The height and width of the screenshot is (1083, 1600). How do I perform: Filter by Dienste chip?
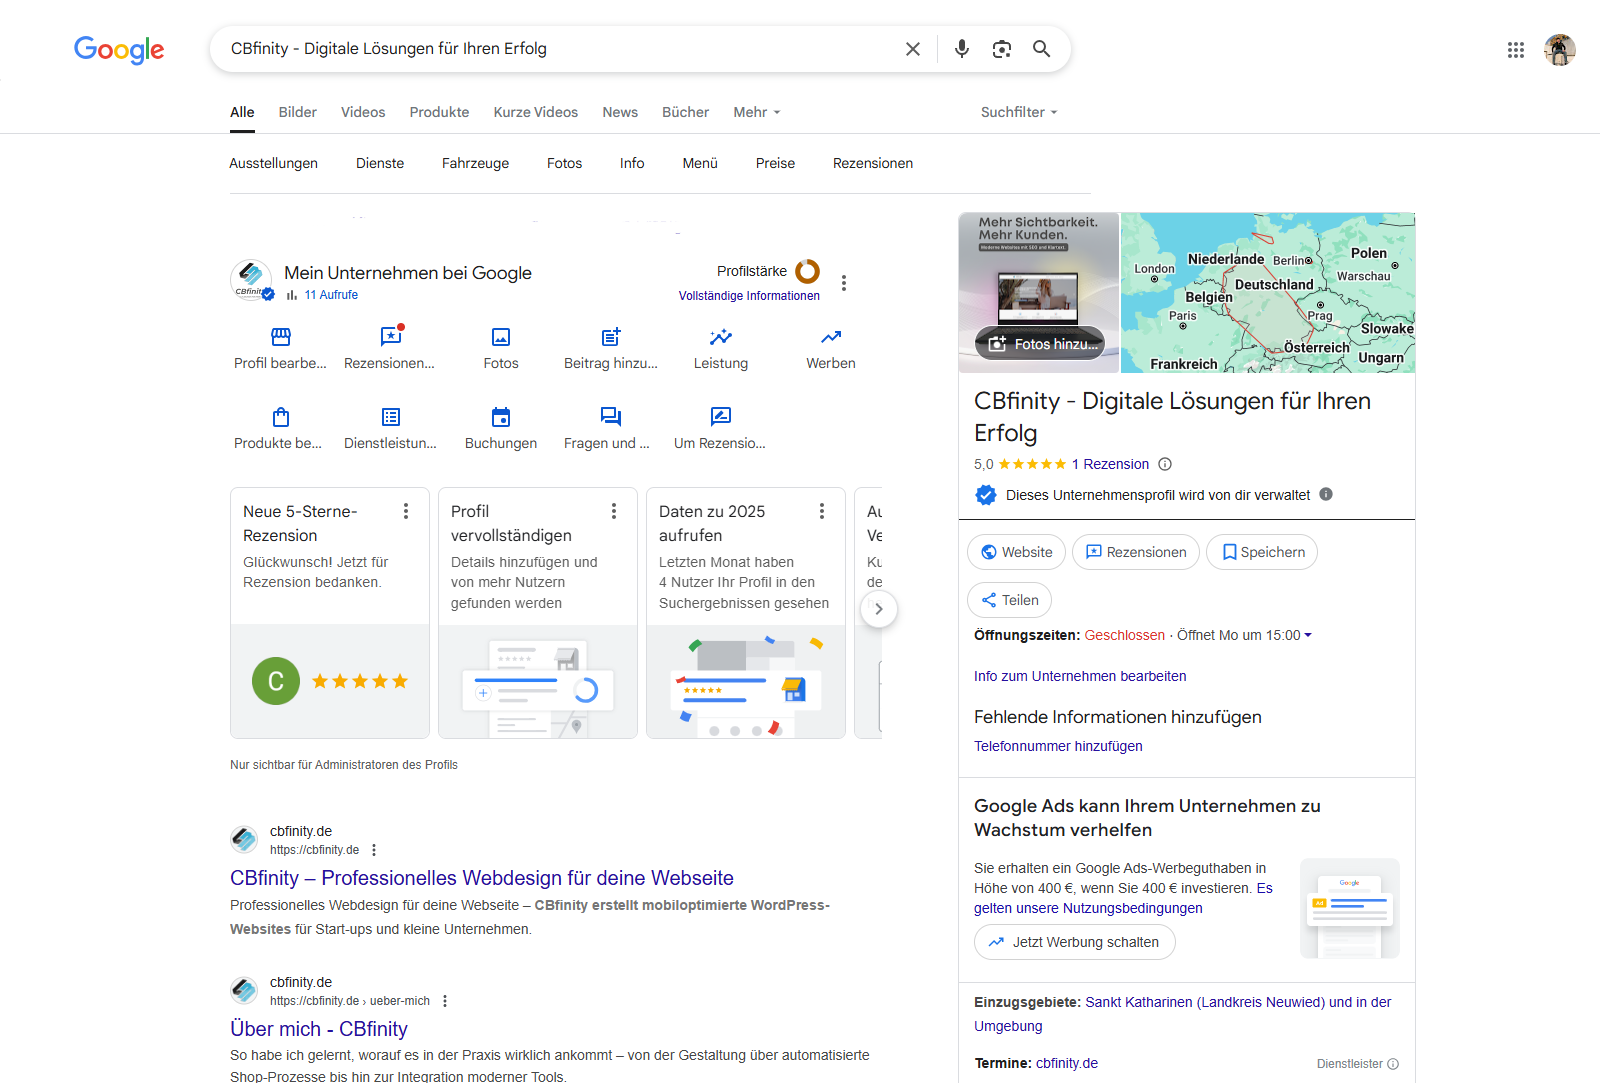(x=380, y=163)
